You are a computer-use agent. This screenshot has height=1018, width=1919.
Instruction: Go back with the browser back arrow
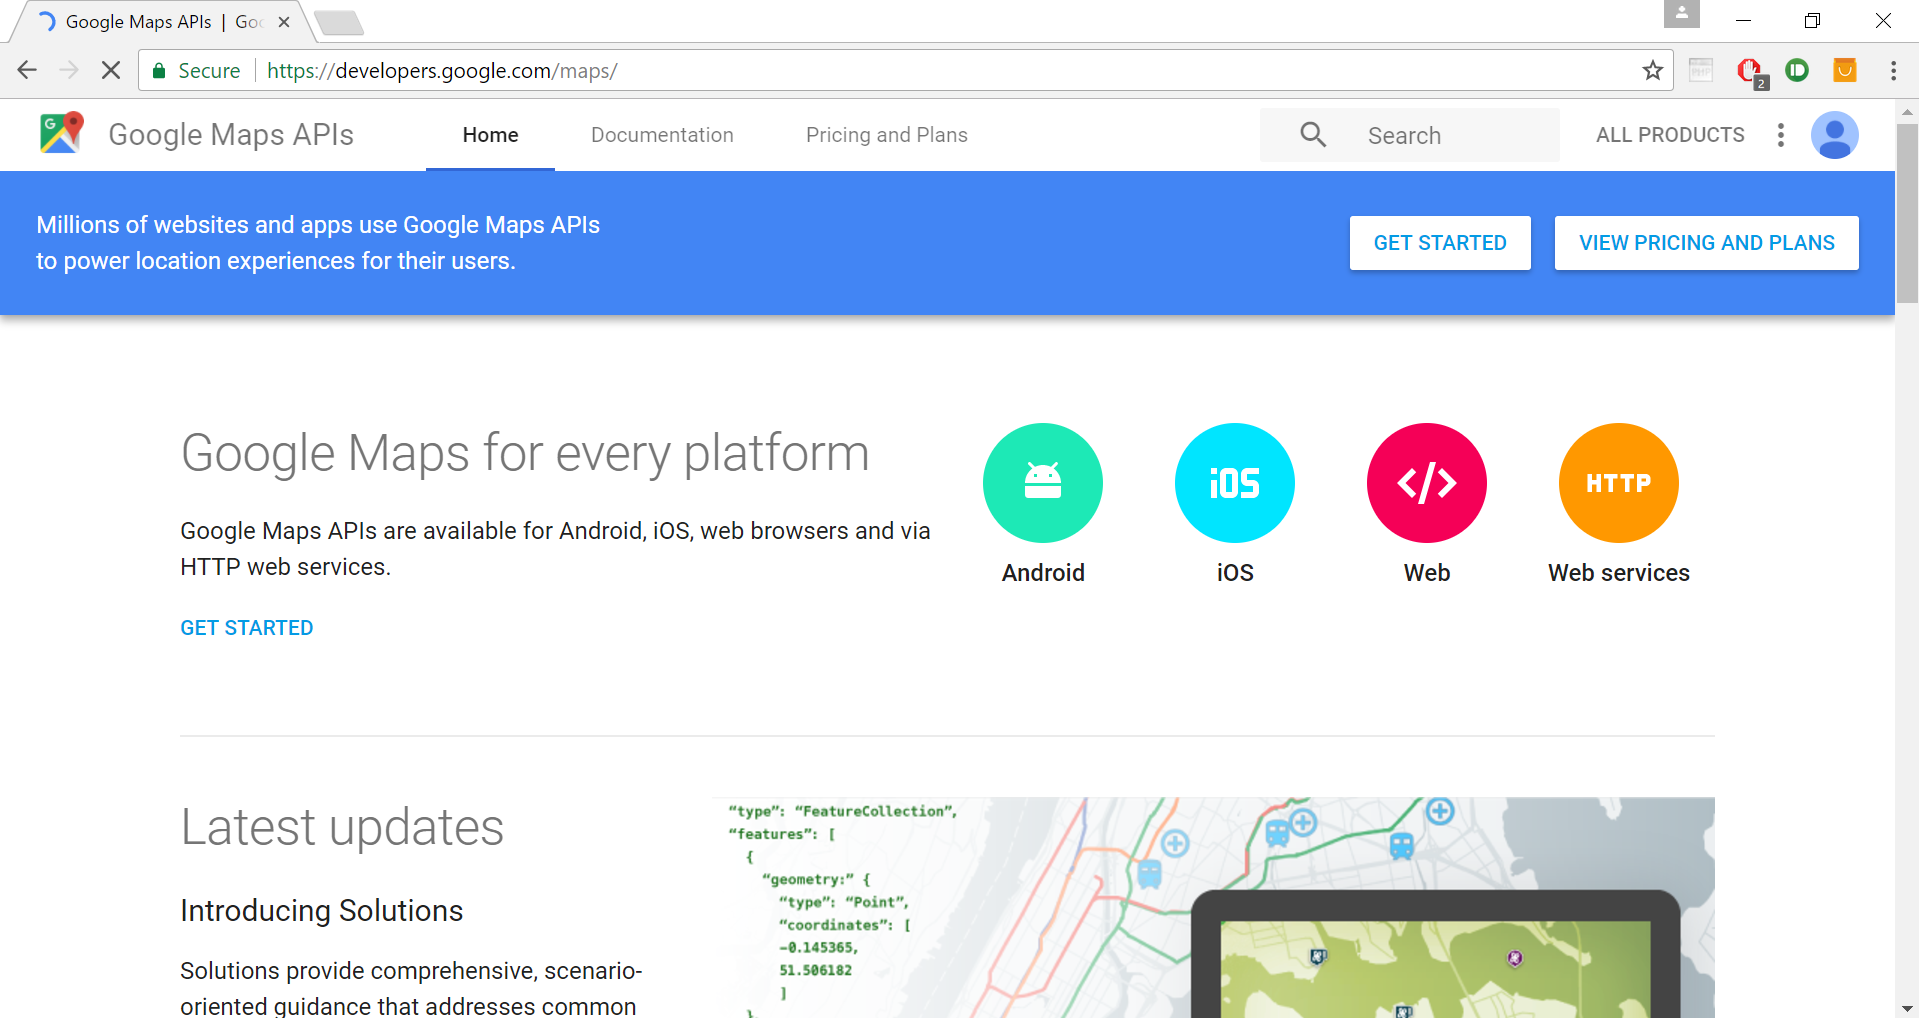coord(27,70)
